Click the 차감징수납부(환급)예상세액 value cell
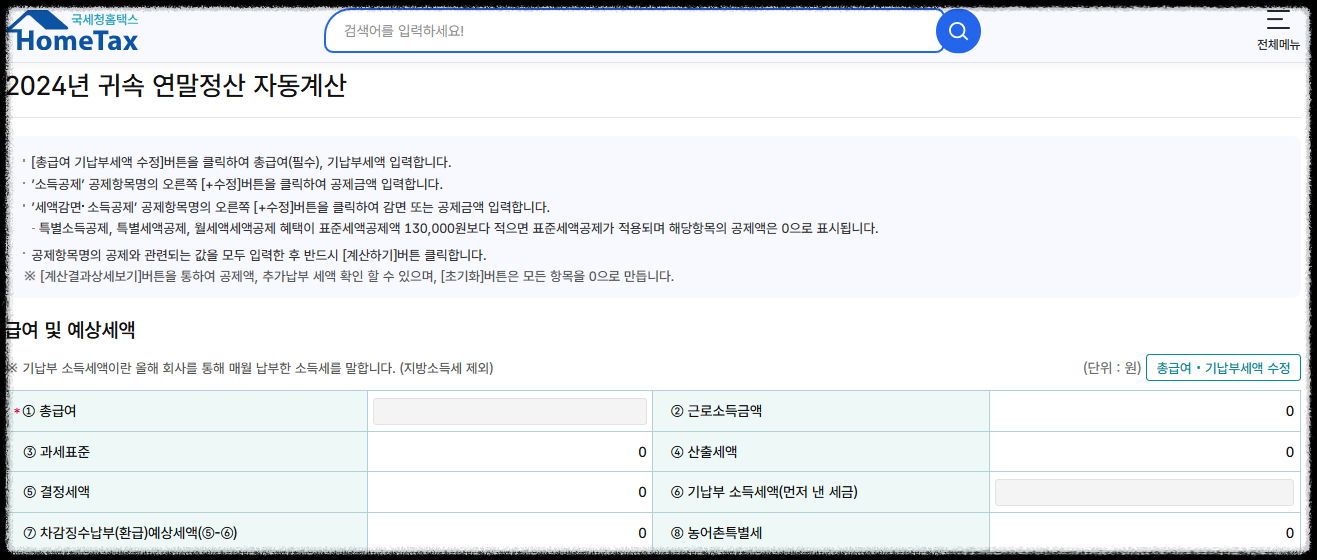Image resolution: width=1317 pixels, height=560 pixels. click(x=510, y=533)
